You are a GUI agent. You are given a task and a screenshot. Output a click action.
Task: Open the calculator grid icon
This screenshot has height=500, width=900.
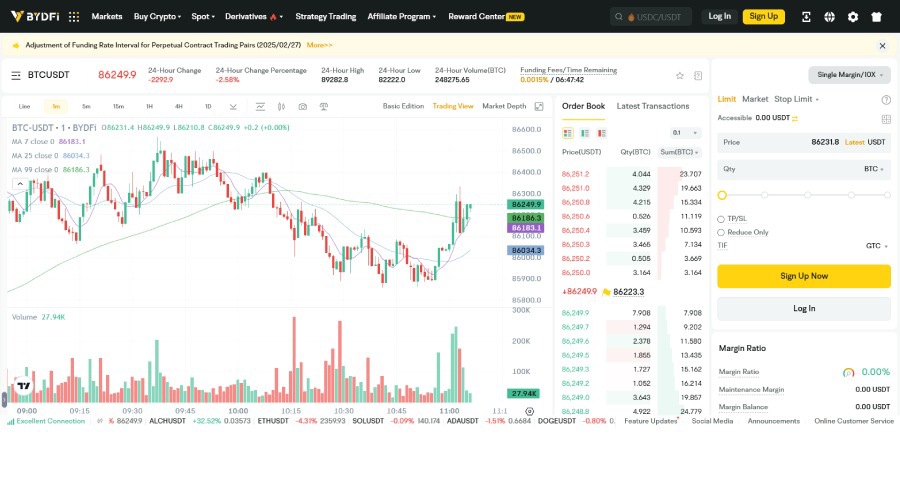coord(886,119)
